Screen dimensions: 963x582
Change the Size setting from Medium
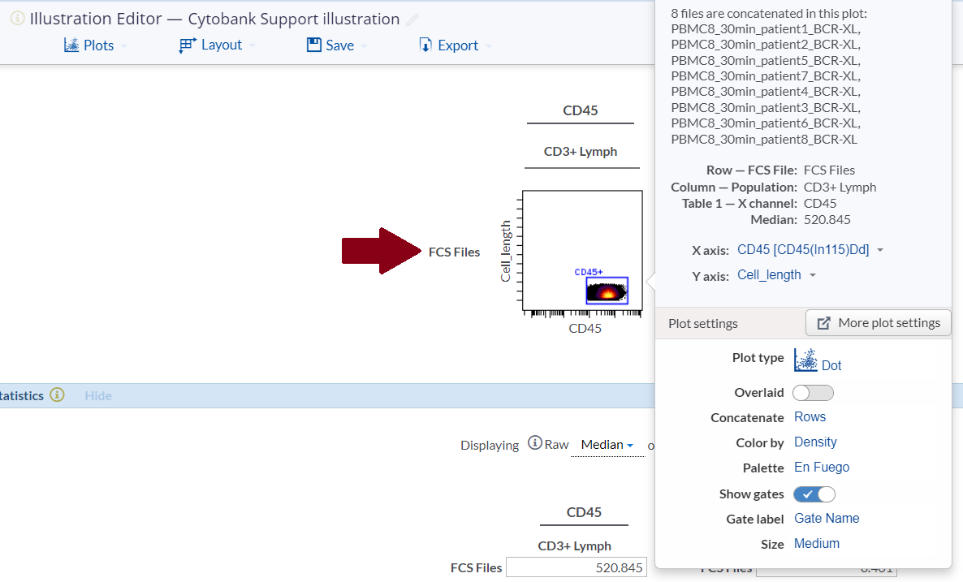tap(816, 544)
